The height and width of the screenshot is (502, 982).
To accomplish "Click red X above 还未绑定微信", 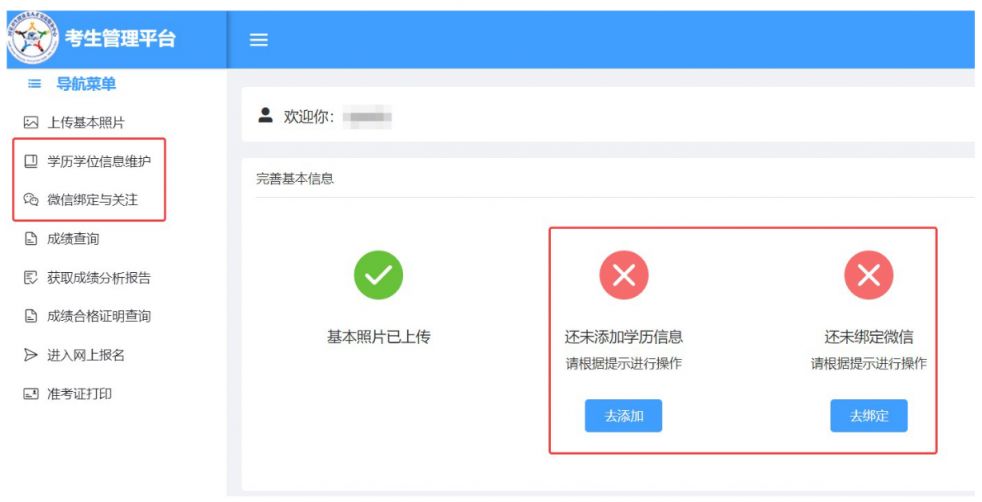I will pyautogui.click(x=869, y=275).
